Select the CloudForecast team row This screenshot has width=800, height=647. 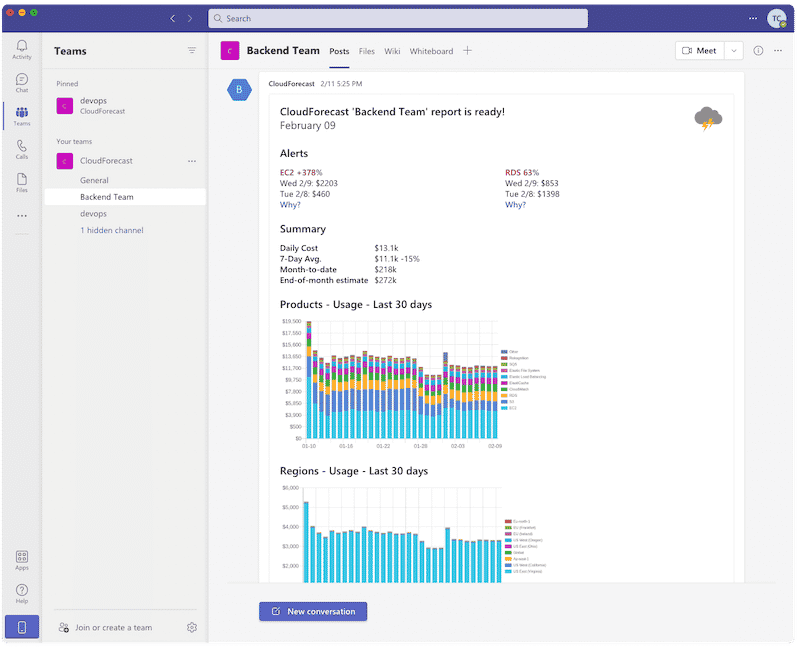tap(125, 161)
